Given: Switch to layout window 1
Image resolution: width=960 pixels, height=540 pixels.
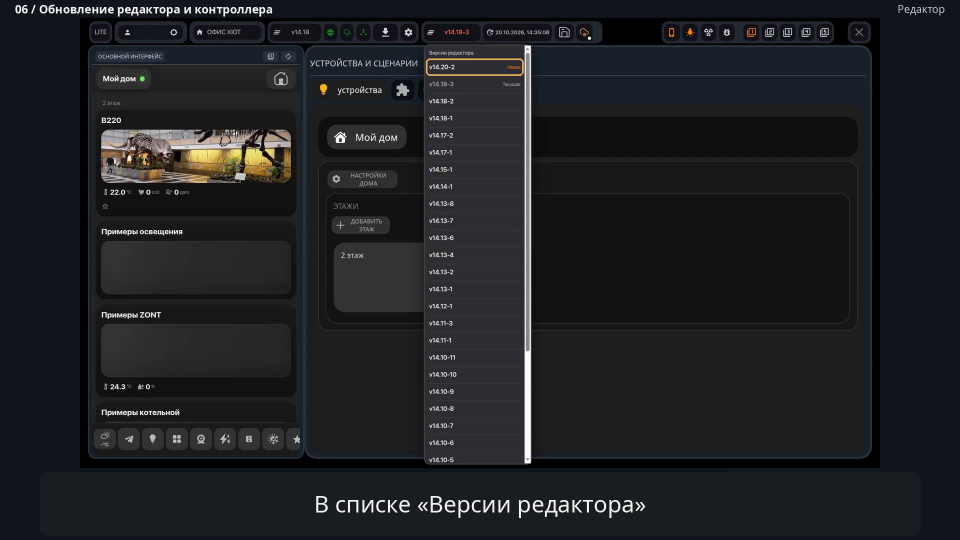Looking at the screenshot, I should tap(751, 32).
